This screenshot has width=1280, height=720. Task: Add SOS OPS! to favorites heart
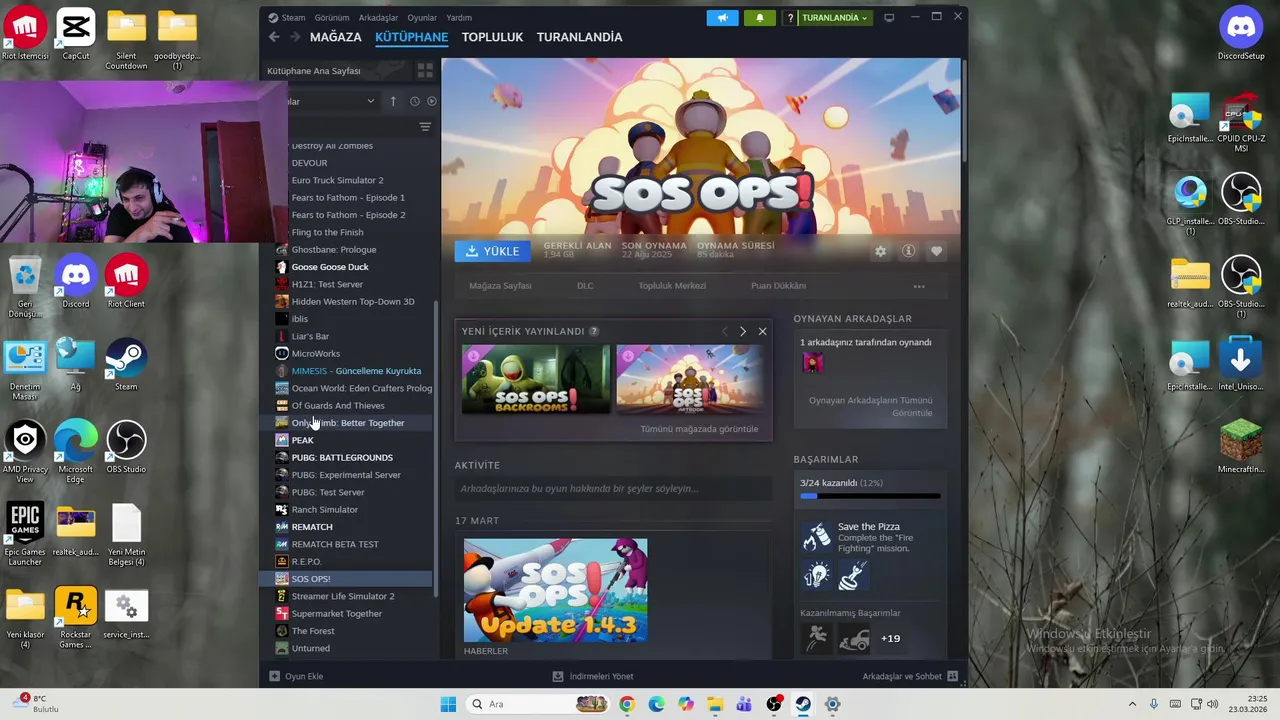[936, 252]
